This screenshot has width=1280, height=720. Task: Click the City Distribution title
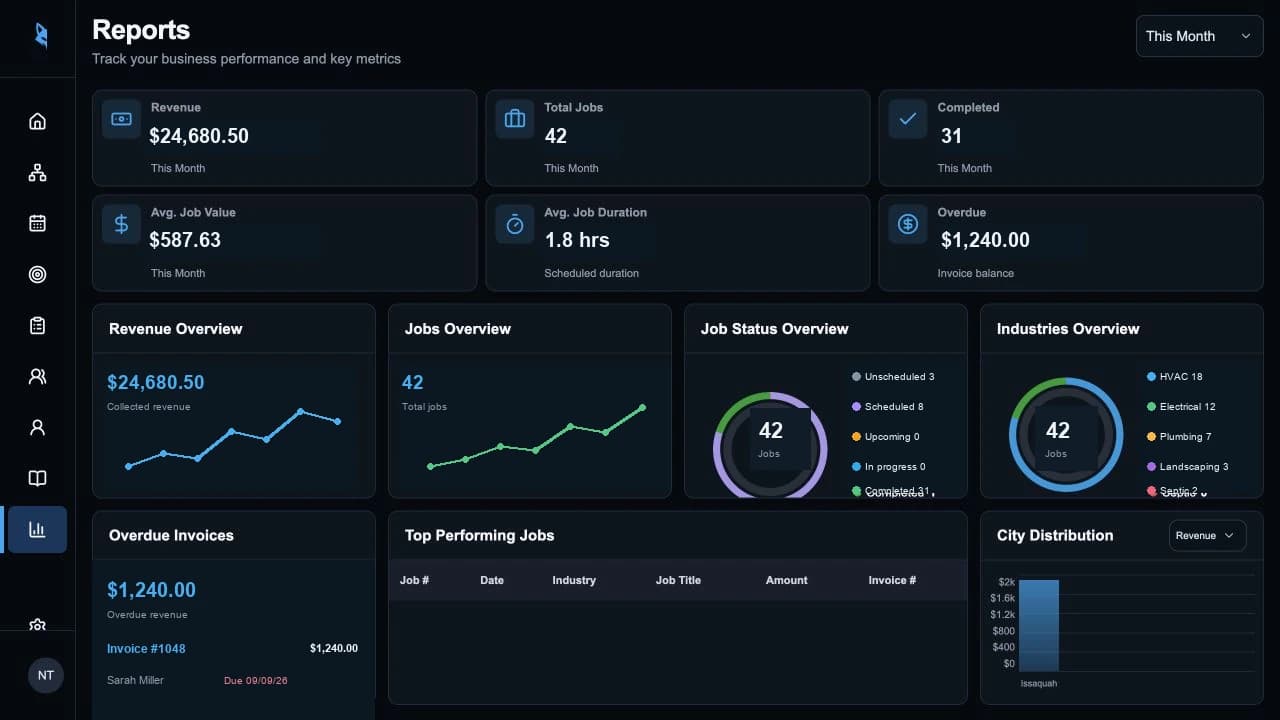(x=1055, y=535)
